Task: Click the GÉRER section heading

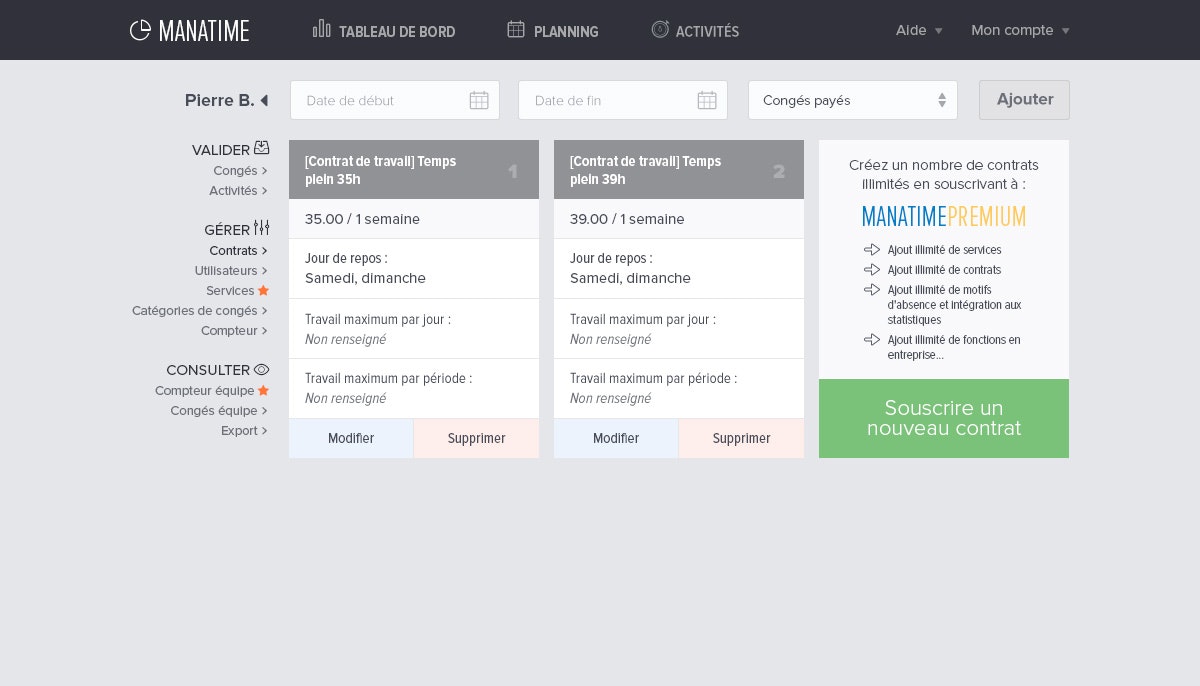Action: click(227, 230)
